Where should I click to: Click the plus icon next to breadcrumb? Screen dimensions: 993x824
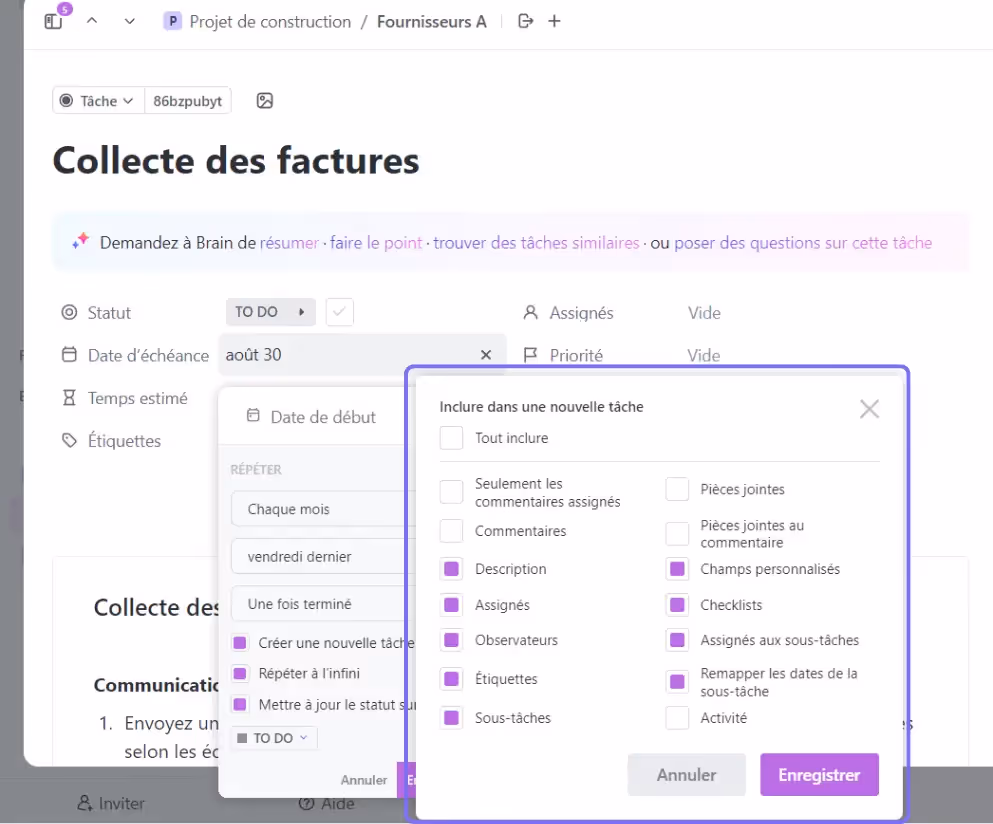tap(553, 21)
